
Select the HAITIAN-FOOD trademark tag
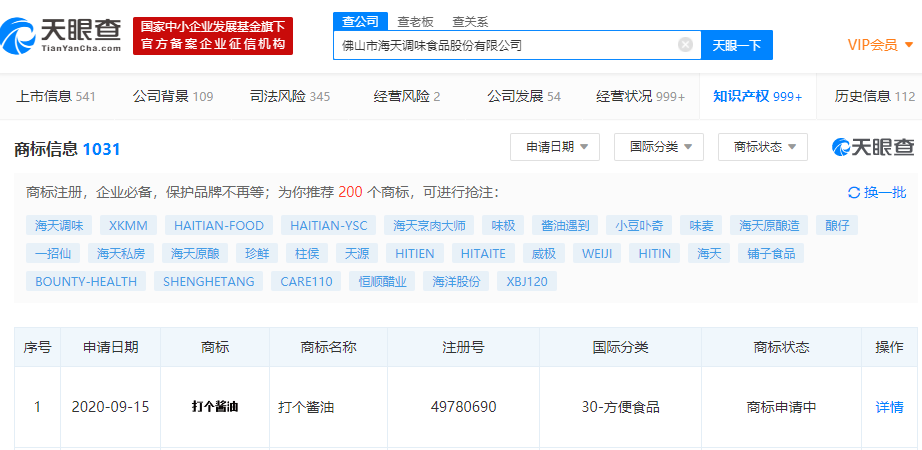coord(219,225)
